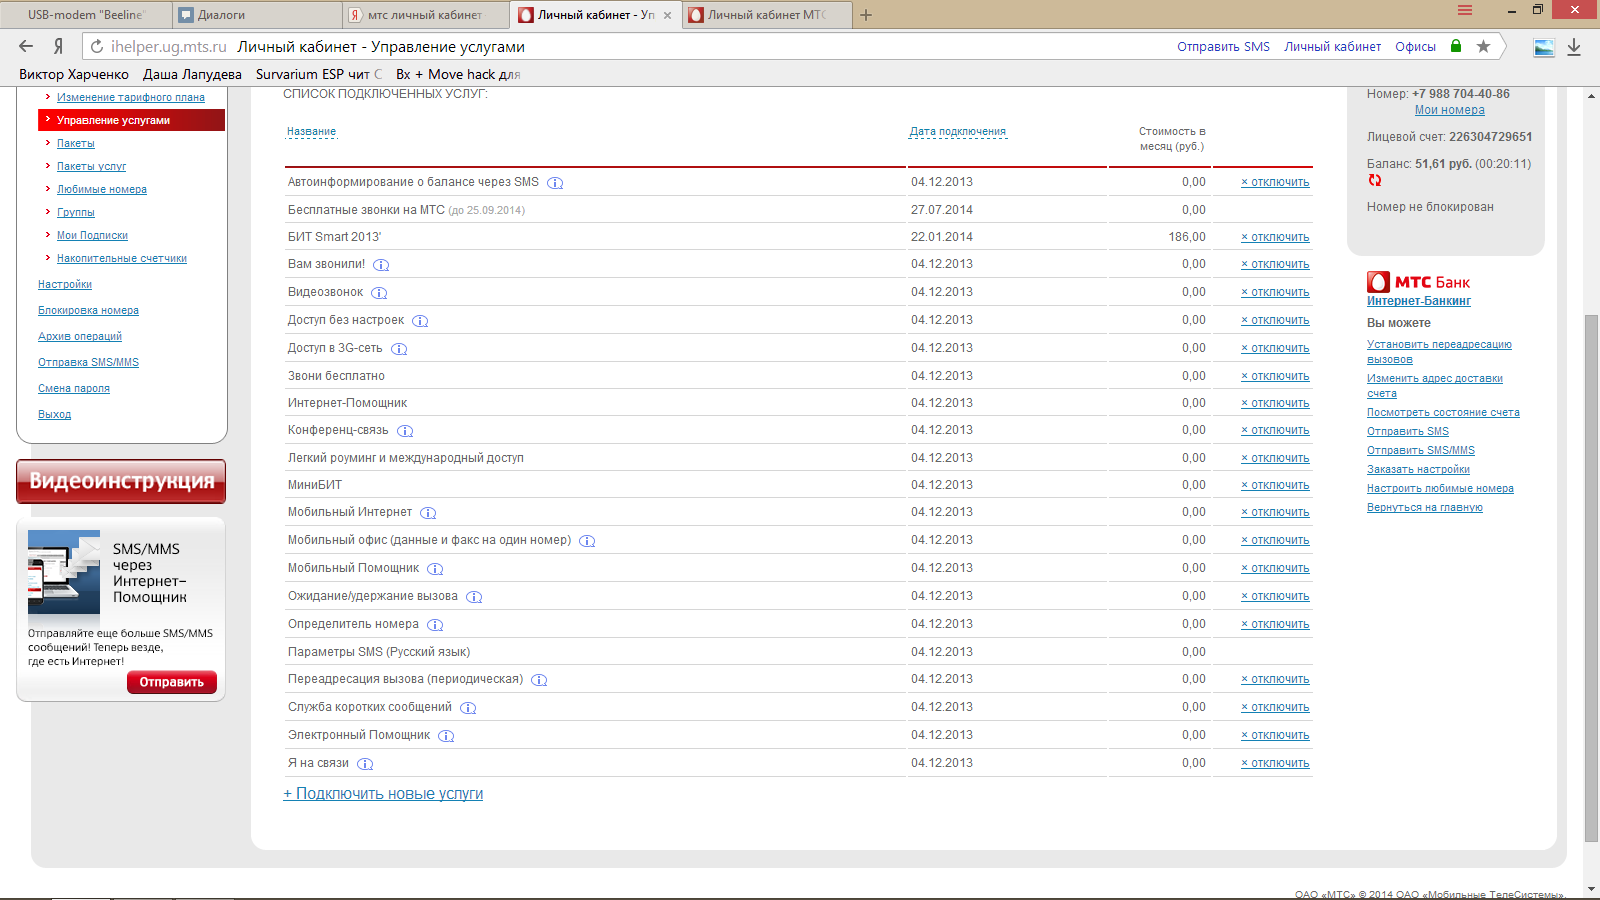This screenshot has height=900, width=1600.
Task: Open info icon for Автоинформирование о балансе через SMS
Action: point(556,183)
